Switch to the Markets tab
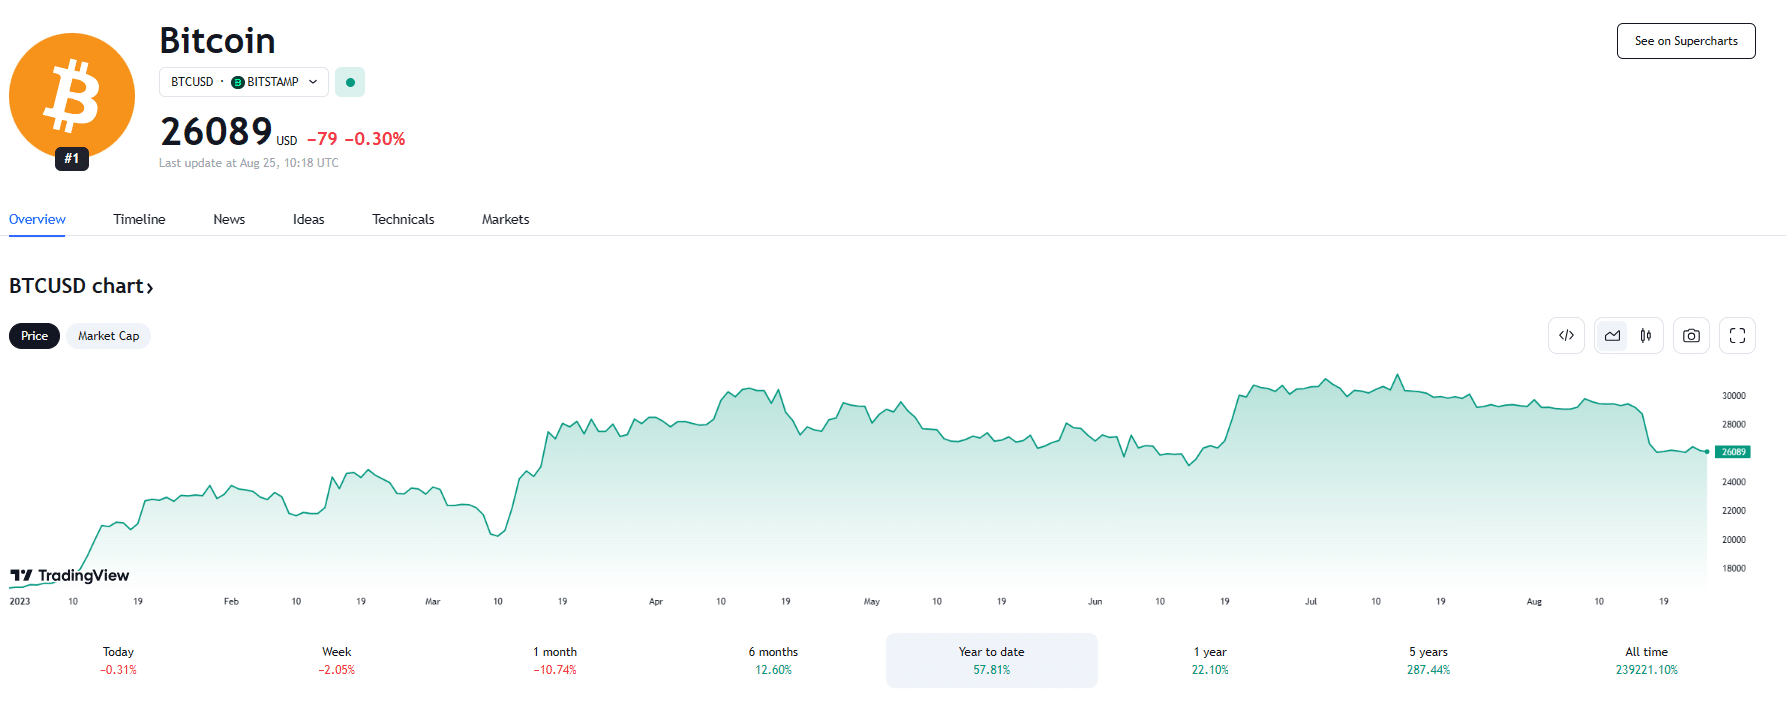The image size is (1786, 711). point(506,219)
